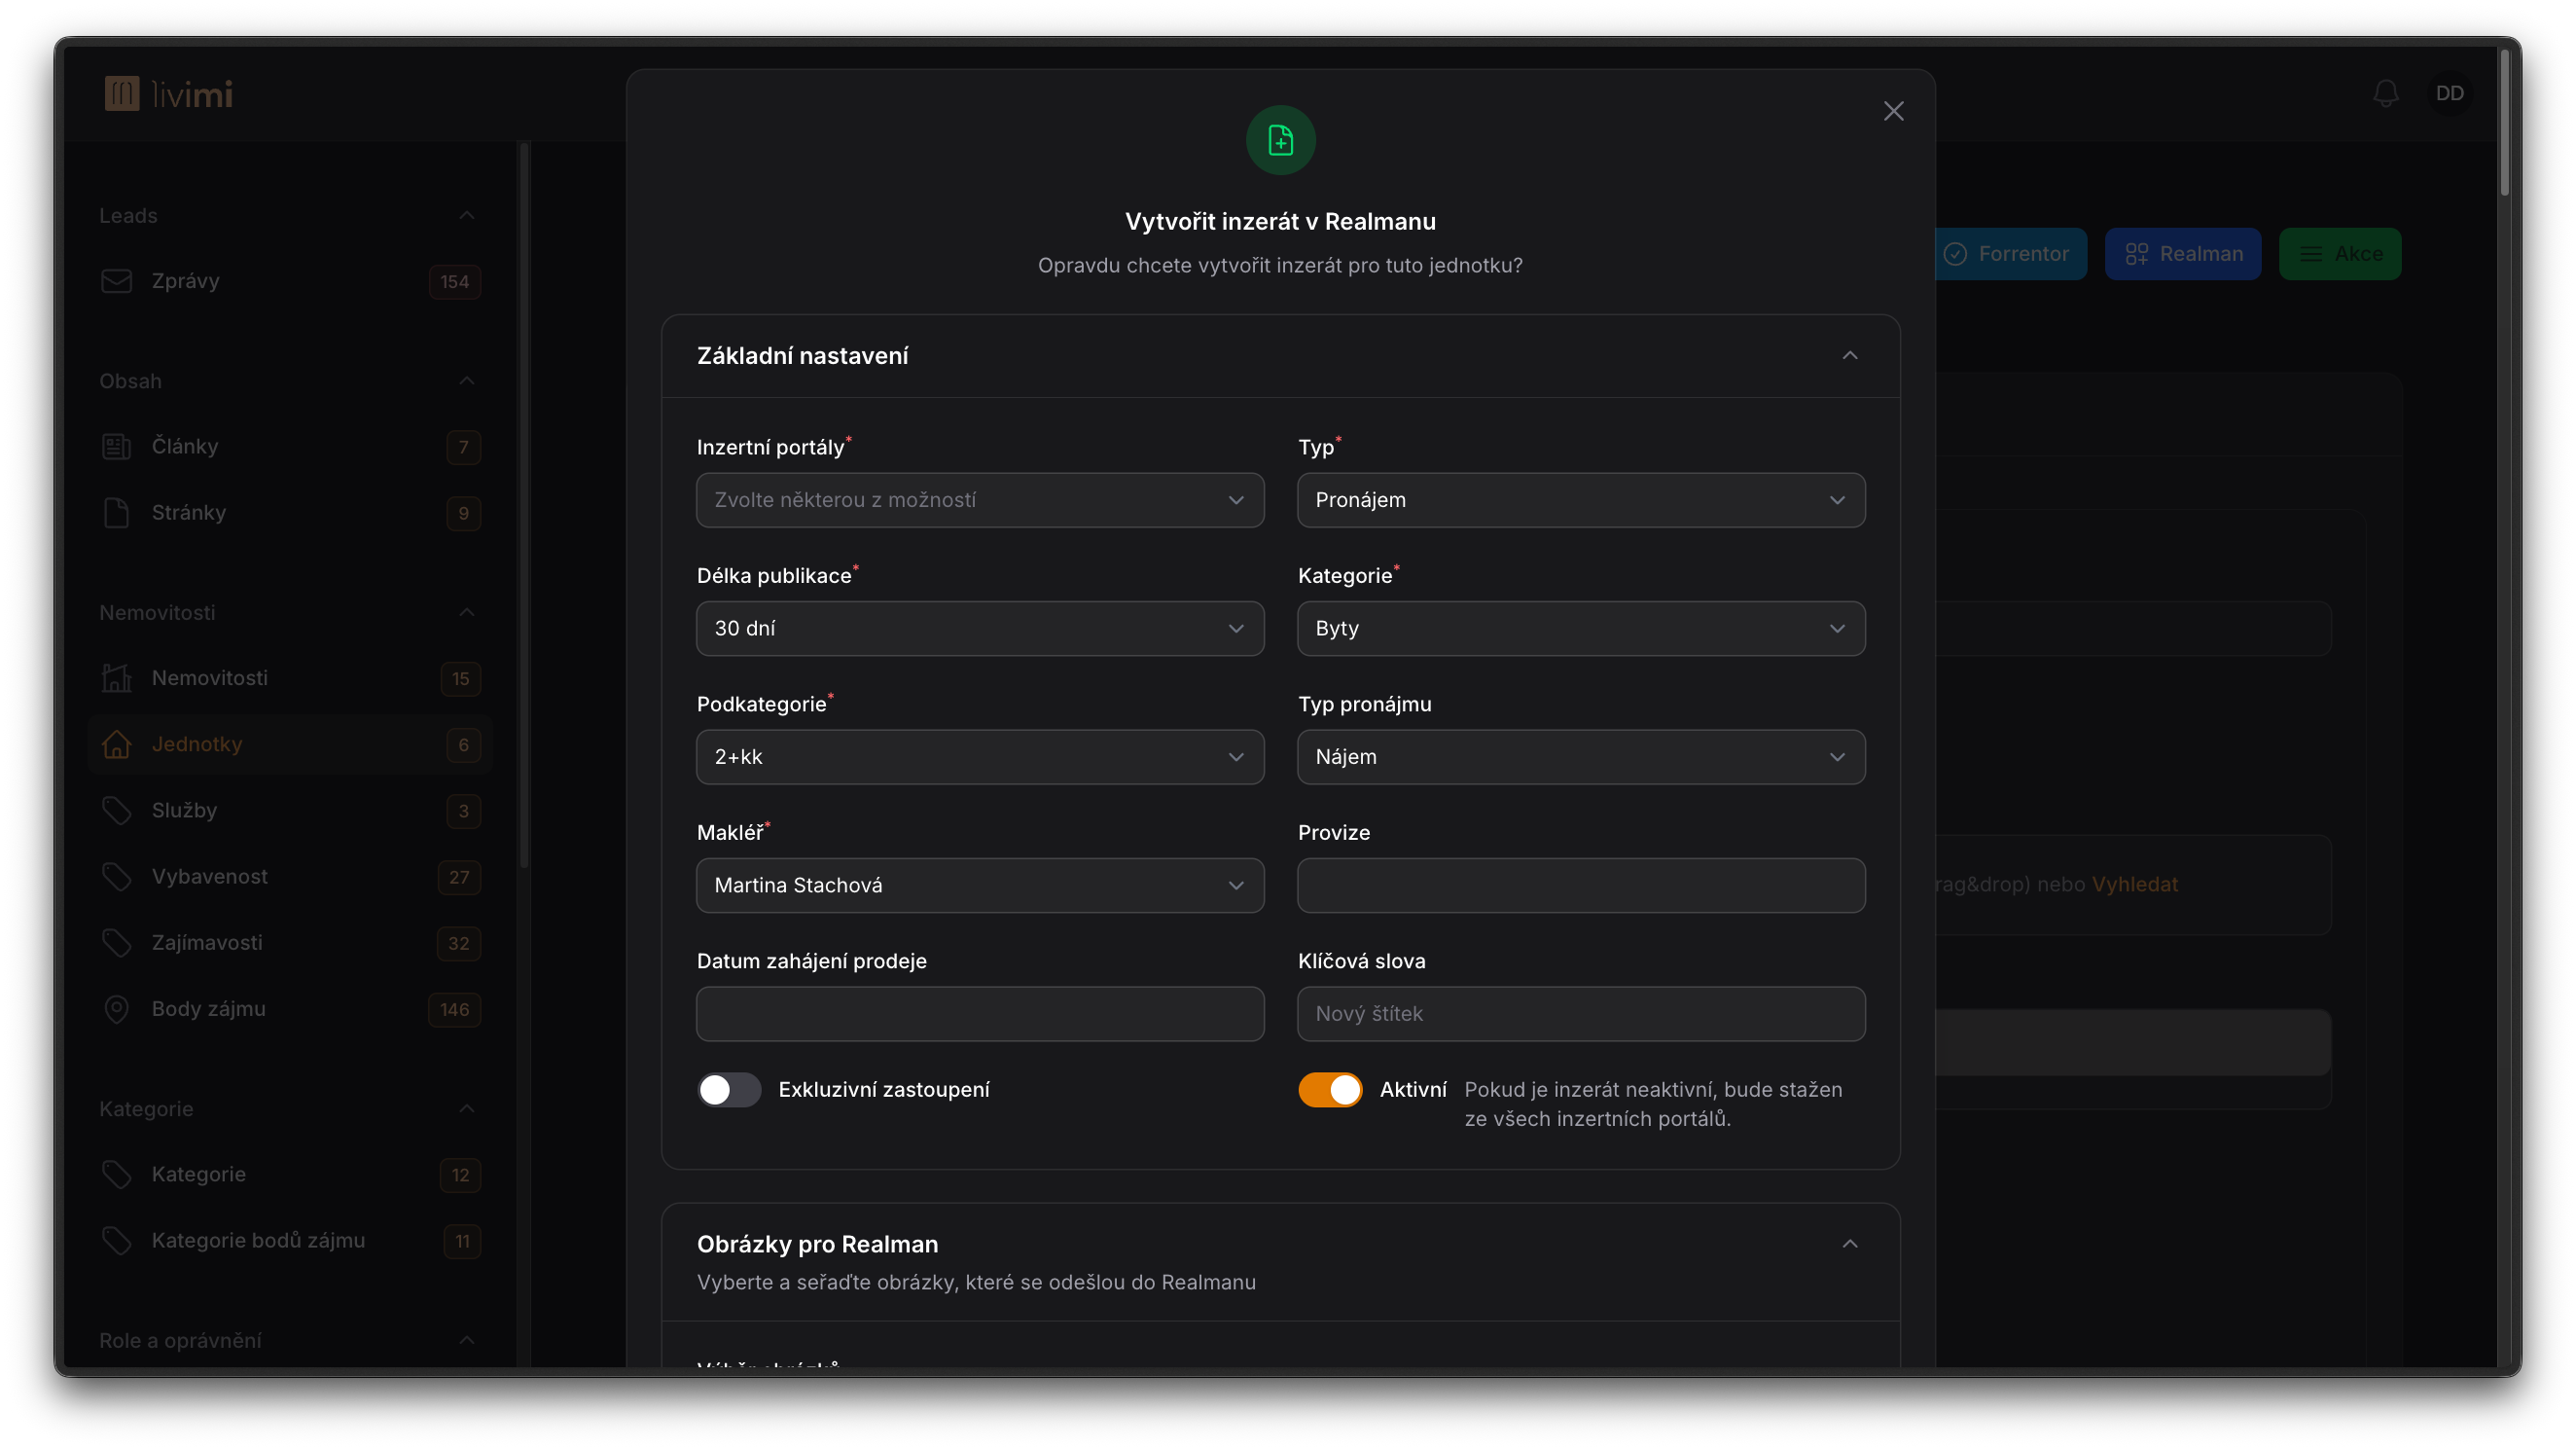This screenshot has width=2576, height=1449.
Task: Open Služby in the sidebar
Action: click(290, 810)
